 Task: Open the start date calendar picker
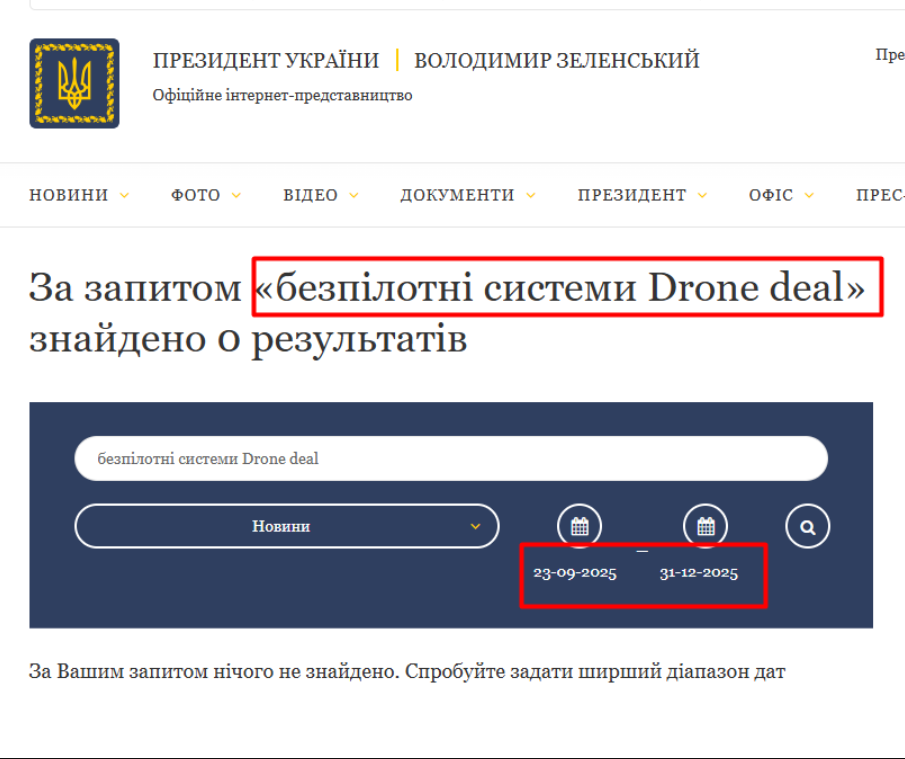coord(579,526)
